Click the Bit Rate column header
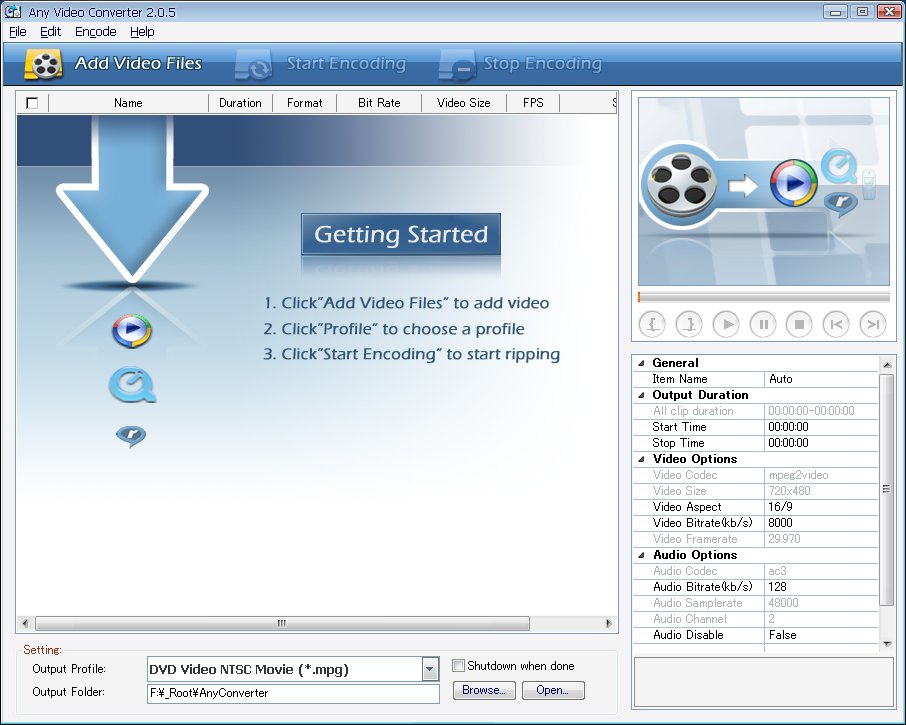906x725 pixels. (x=379, y=103)
